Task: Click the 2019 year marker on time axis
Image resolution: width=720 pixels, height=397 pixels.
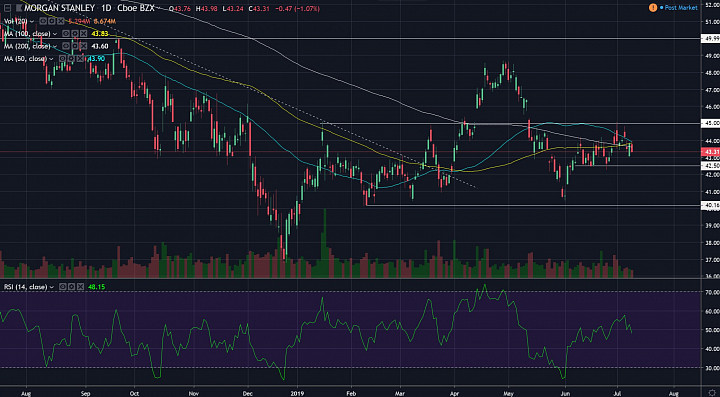Action: [298, 392]
